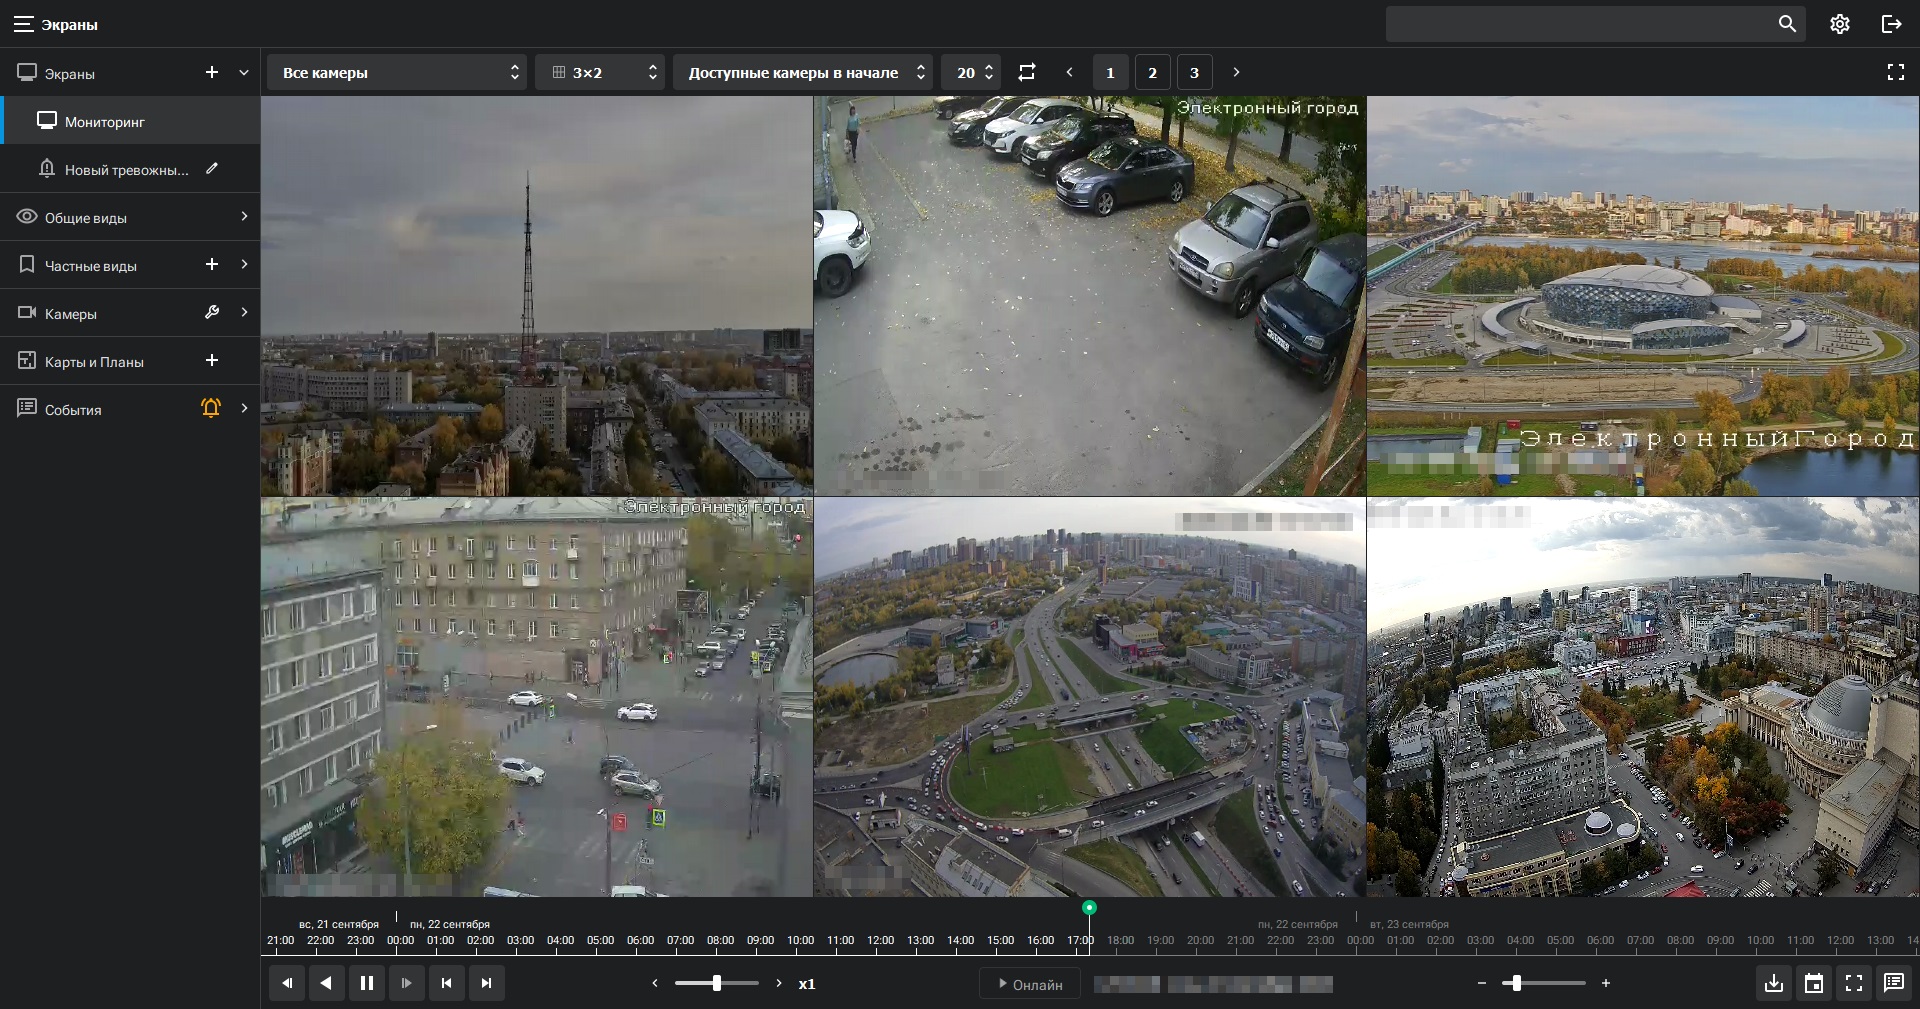The width and height of the screenshot is (1920, 1009).
Task: Click the settings gear icon
Action: 1839,24
